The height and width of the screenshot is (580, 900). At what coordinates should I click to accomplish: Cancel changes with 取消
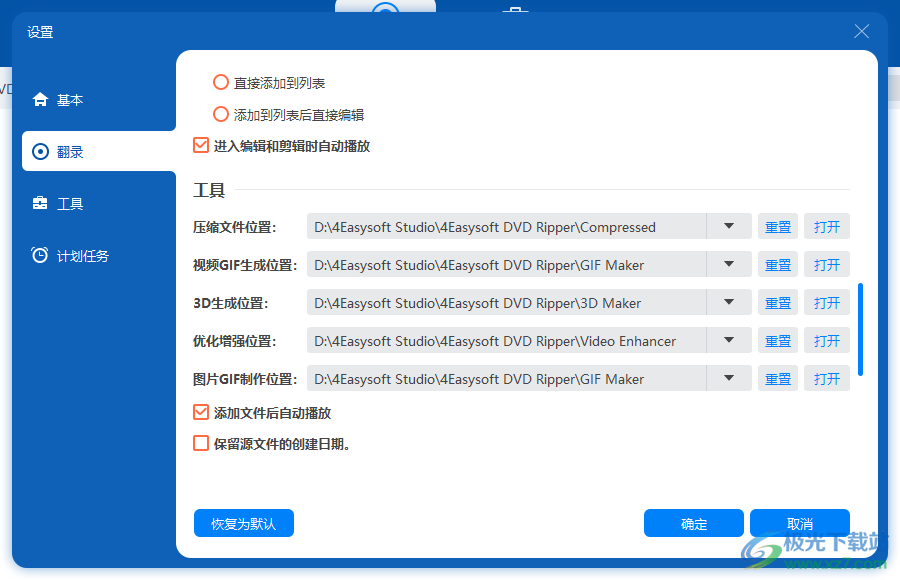click(800, 523)
